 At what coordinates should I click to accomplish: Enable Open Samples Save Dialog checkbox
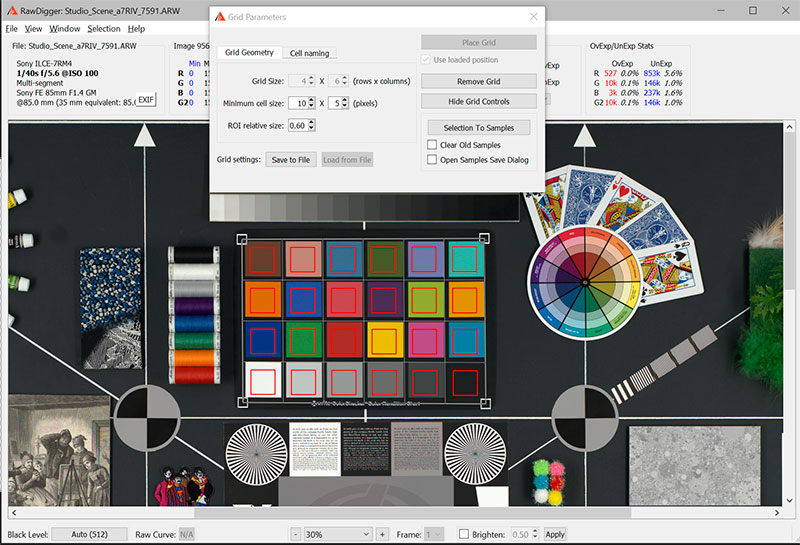tap(432, 160)
